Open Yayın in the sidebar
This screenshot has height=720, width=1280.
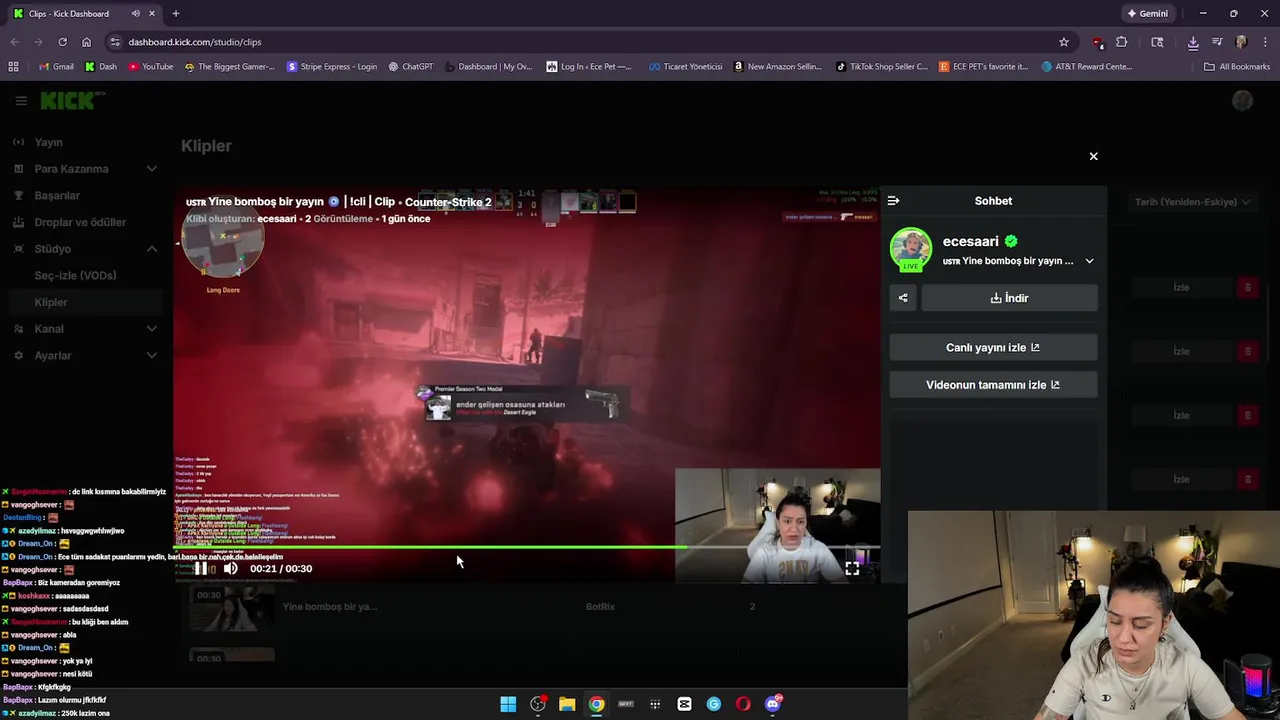[48, 142]
